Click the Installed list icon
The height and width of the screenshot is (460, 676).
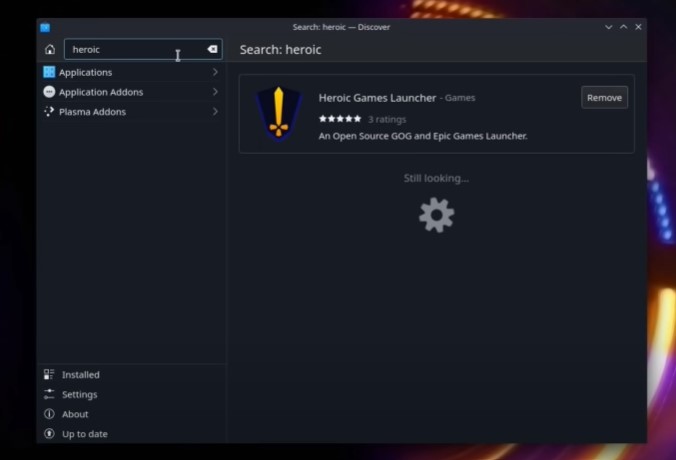point(49,374)
